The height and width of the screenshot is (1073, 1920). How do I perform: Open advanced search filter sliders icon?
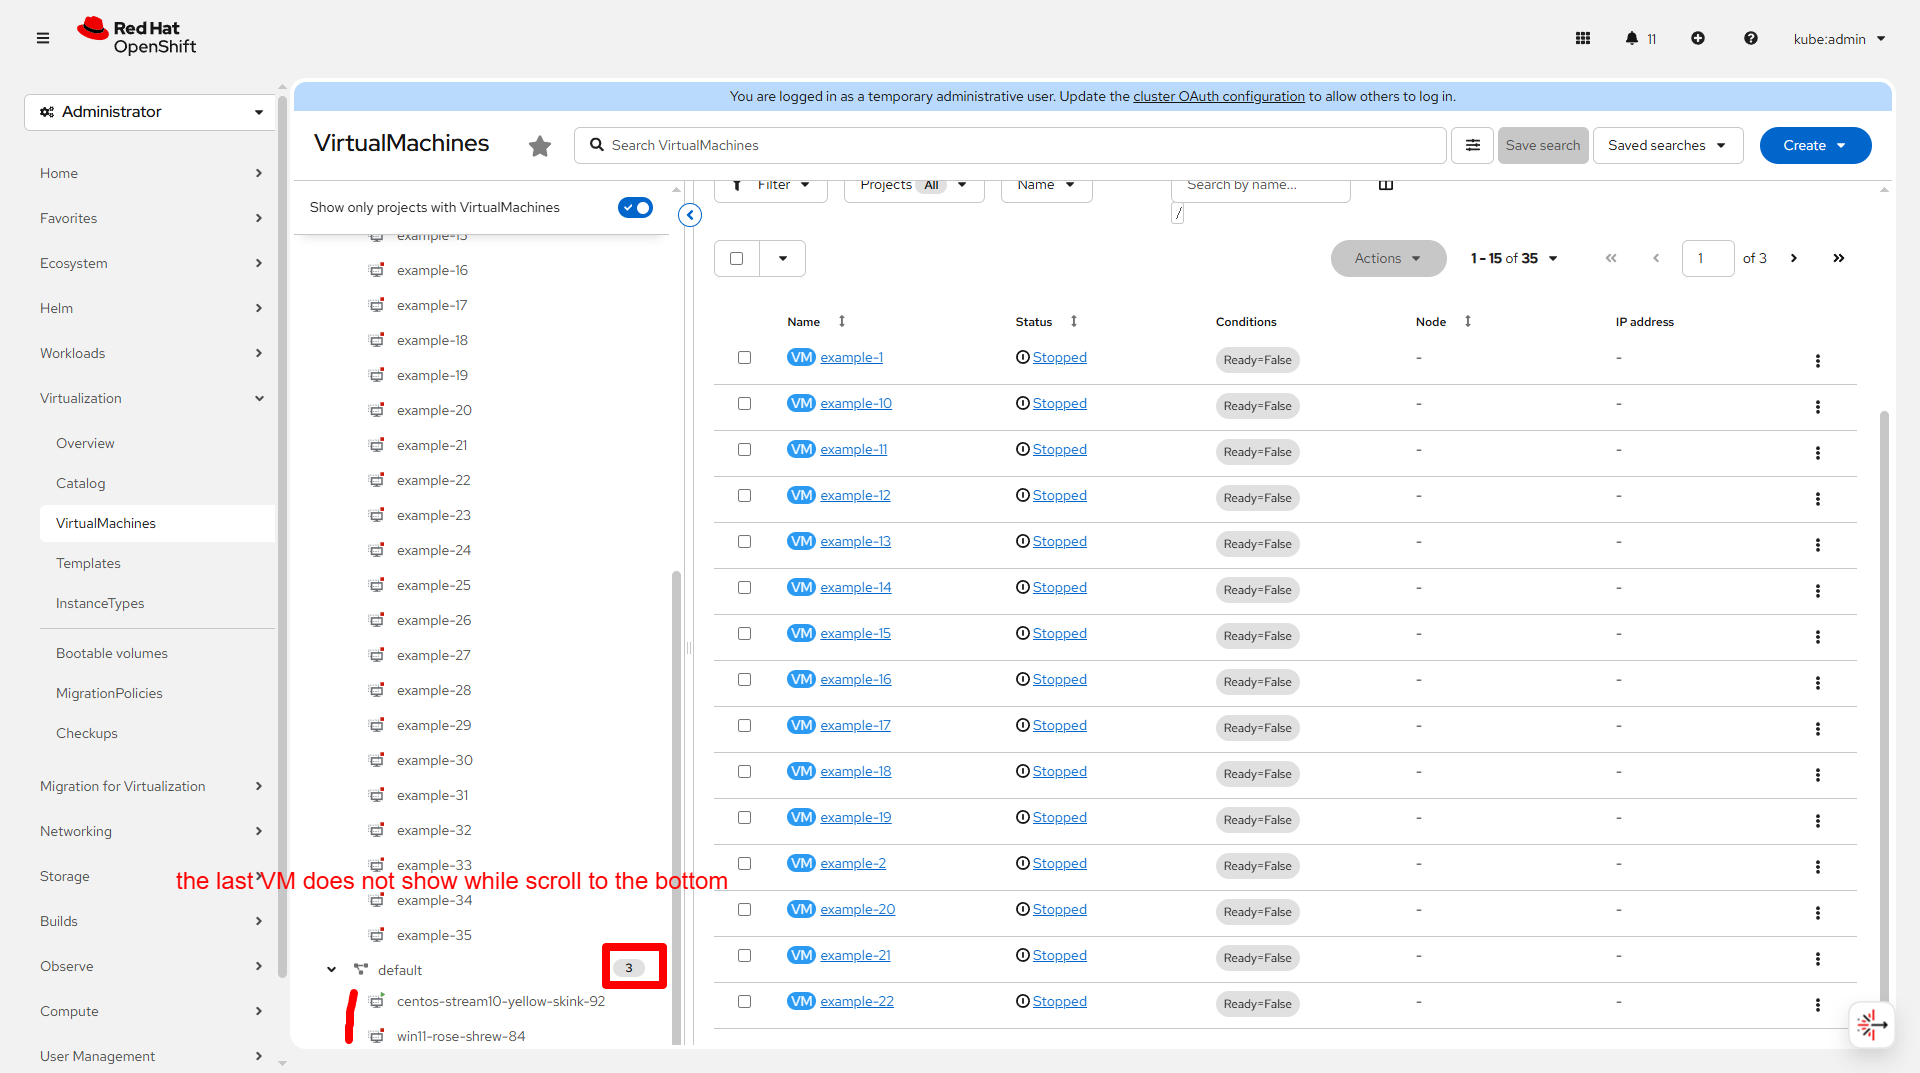click(1472, 145)
